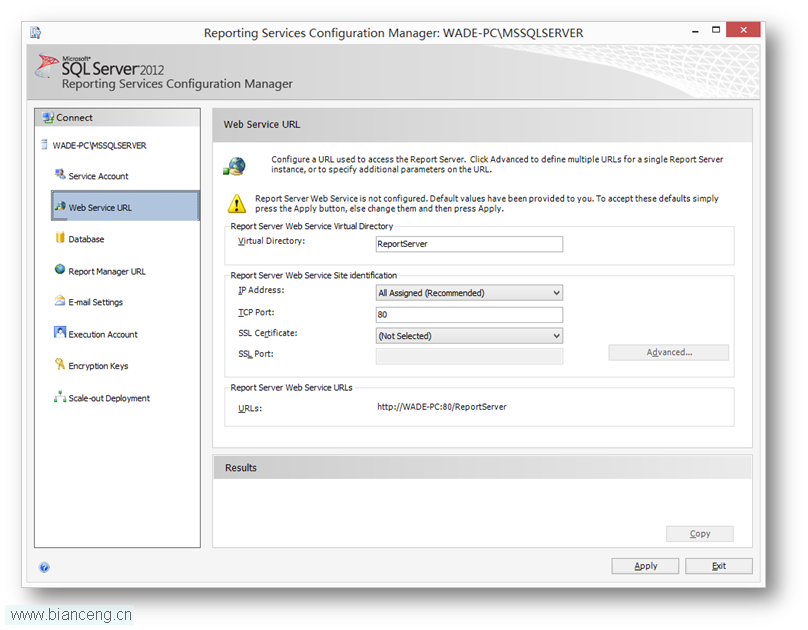Minimize the Configuration Manager window

coord(695,30)
